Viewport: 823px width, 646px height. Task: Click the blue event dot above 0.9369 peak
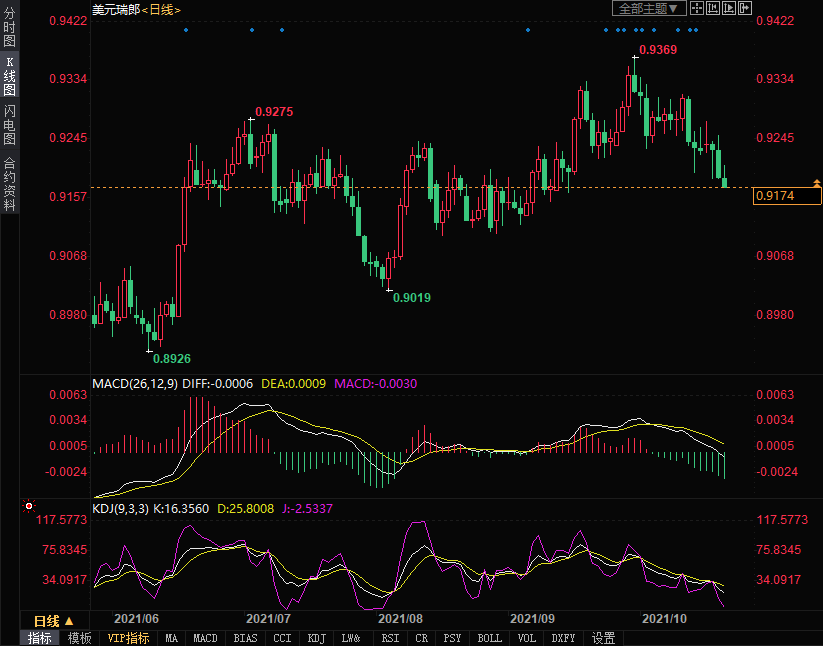click(x=636, y=30)
